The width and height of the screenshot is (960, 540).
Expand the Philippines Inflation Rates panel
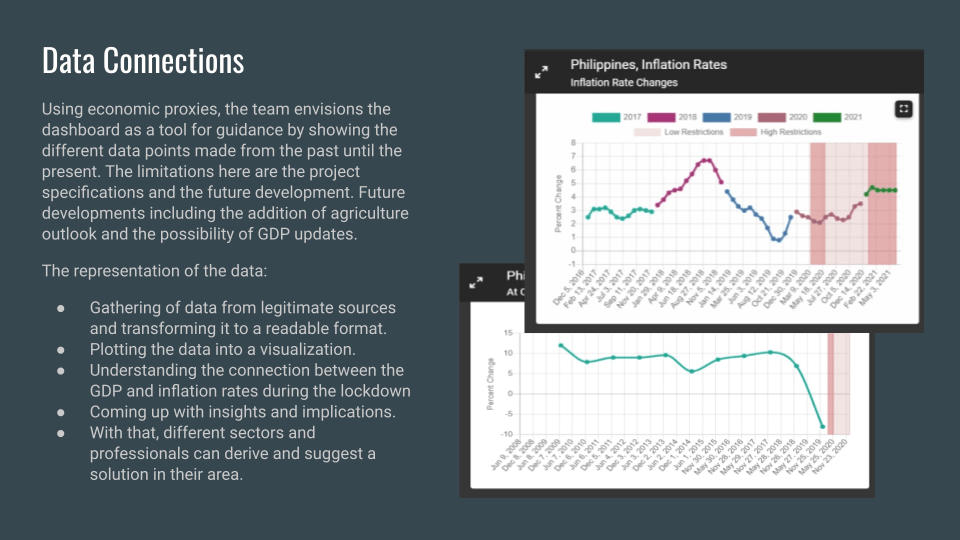[x=541, y=72]
